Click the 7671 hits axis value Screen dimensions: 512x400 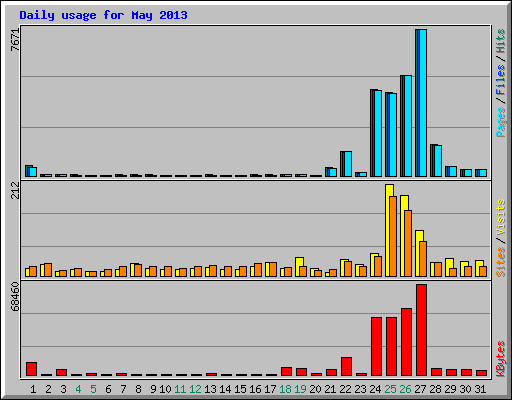click(15, 40)
